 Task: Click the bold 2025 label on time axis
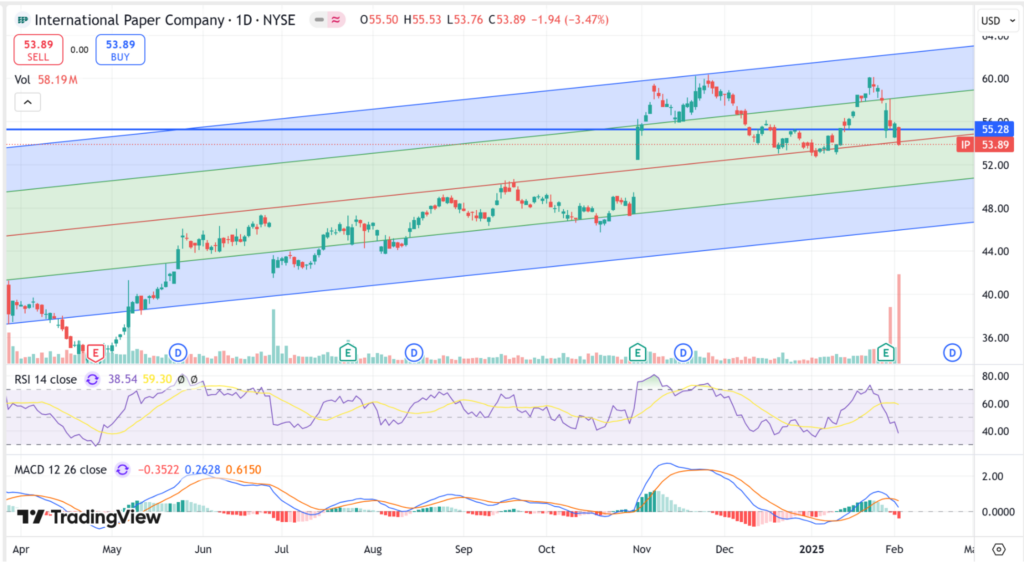[x=812, y=550]
